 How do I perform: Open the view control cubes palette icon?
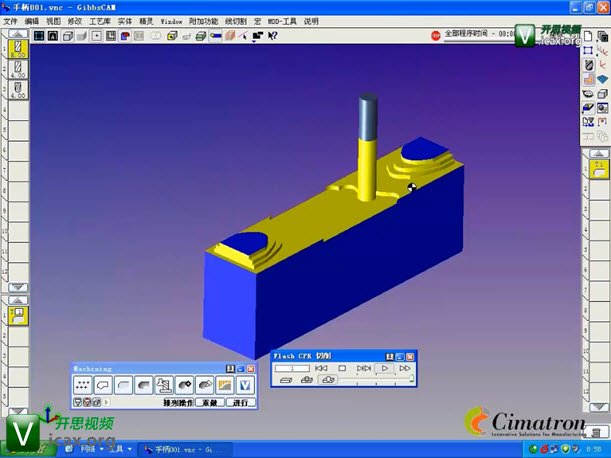[x=603, y=36]
